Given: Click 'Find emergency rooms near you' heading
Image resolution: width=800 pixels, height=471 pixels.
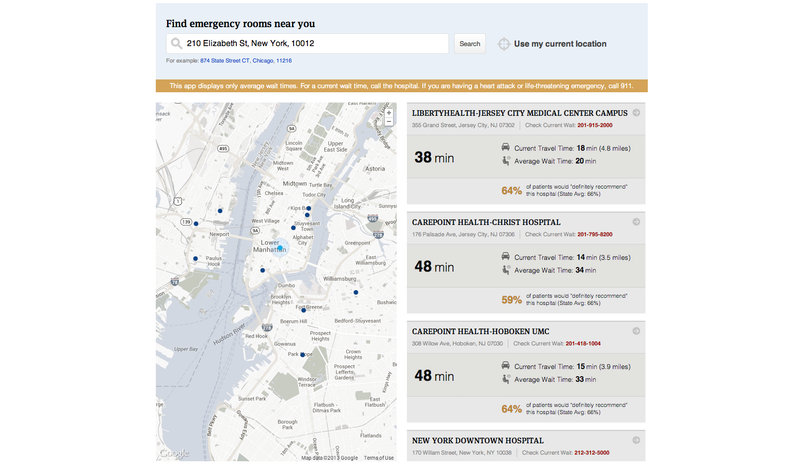Looking at the screenshot, I should point(240,23).
